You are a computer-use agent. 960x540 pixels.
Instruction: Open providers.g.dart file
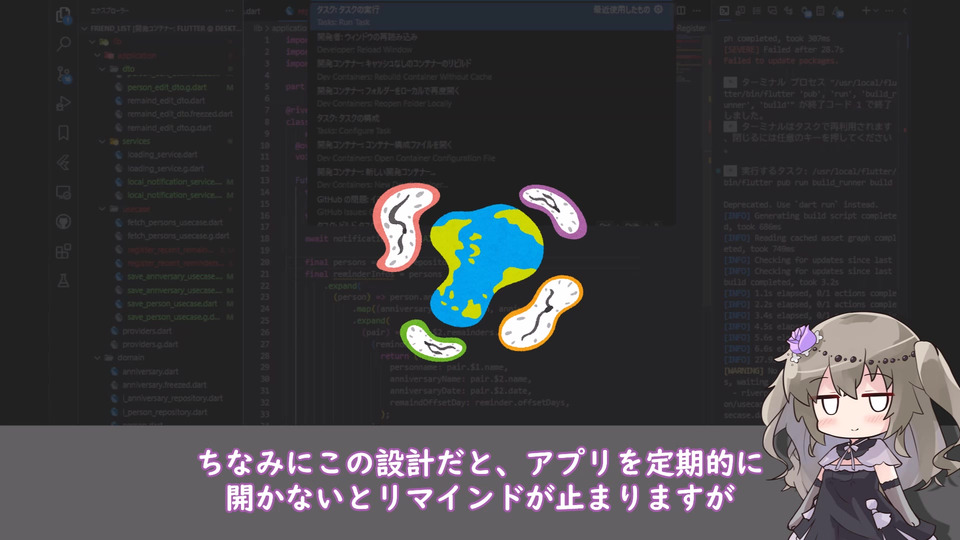pos(150,344)
